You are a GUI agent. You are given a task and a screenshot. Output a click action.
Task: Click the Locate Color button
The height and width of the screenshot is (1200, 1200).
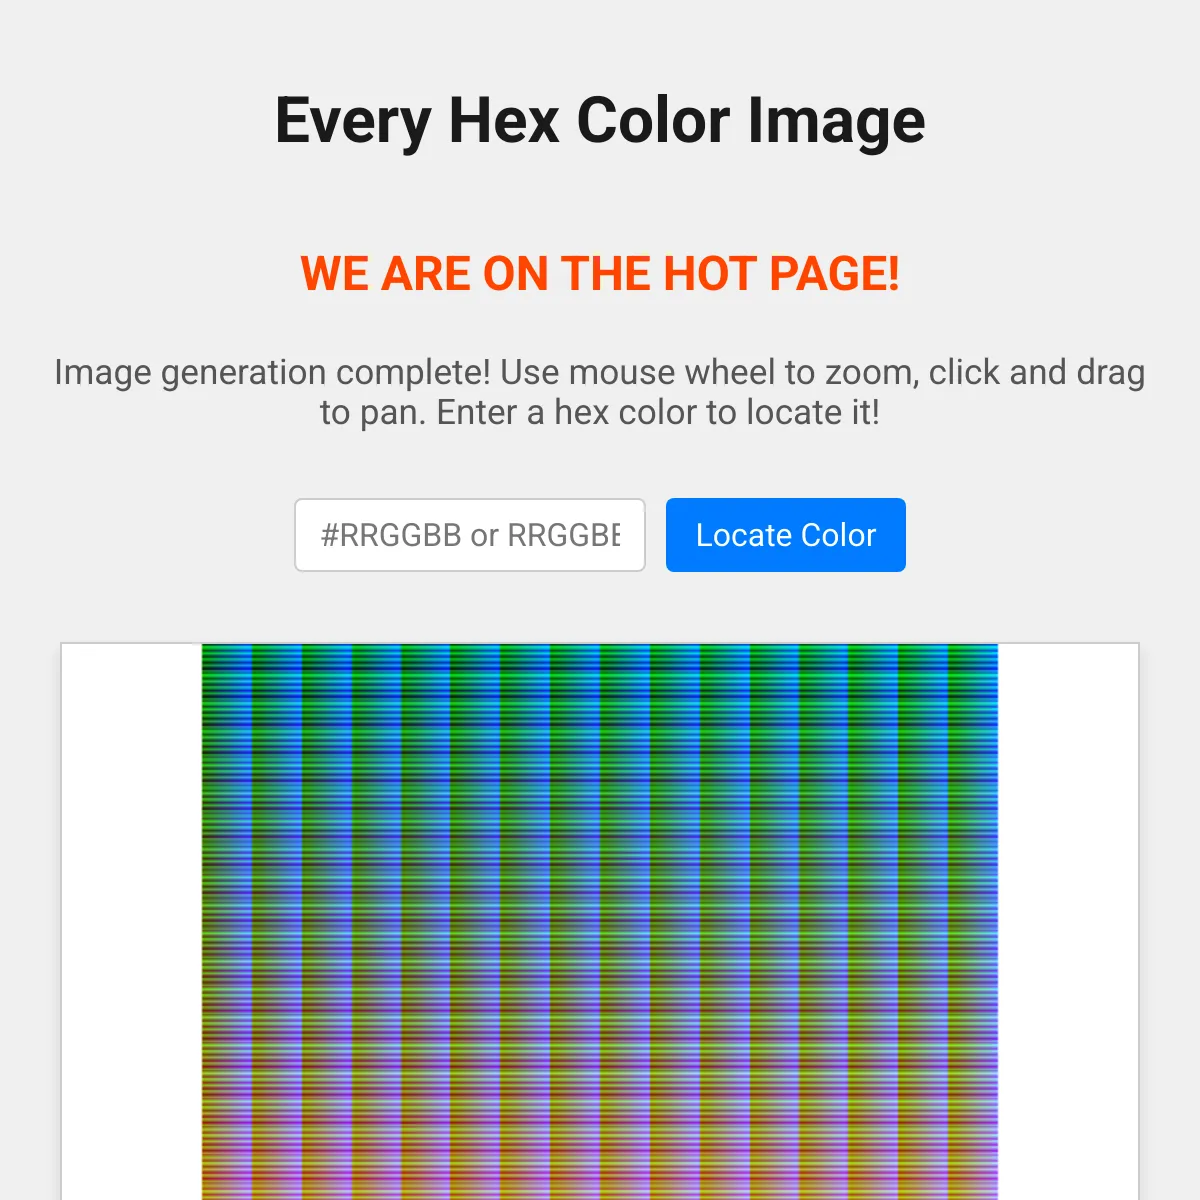[x=785, y=535]
